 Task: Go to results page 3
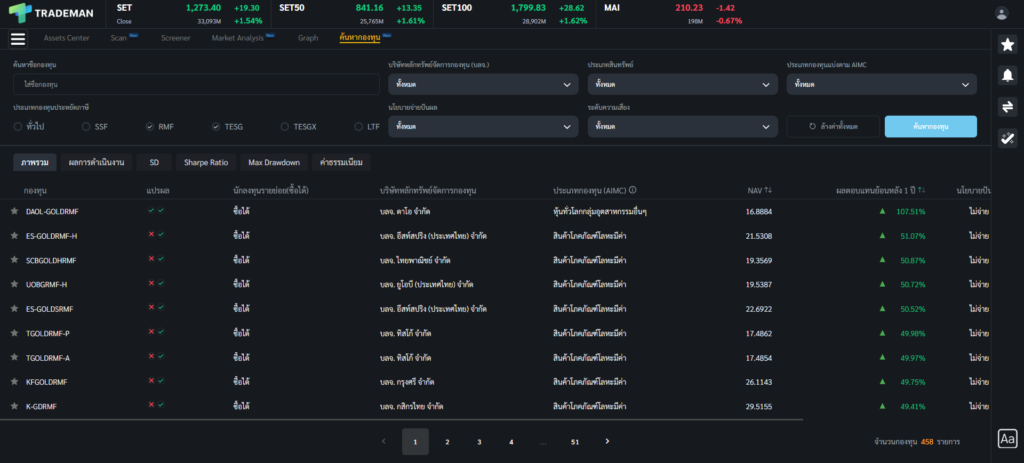point(479,441)
